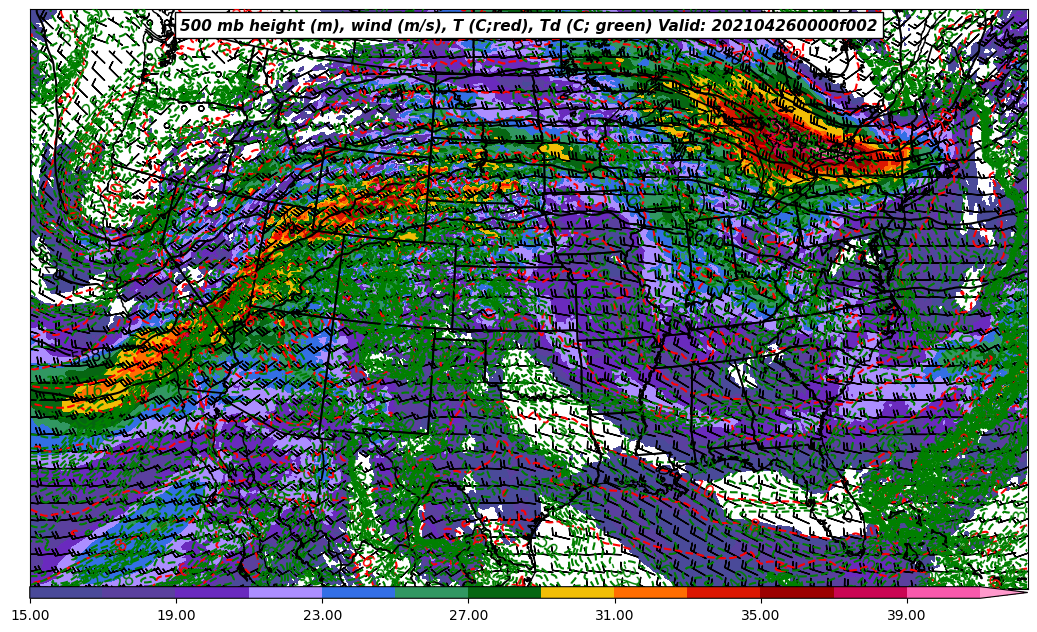The height and width of the screenshot is (632, 1037).
Task: Pick the blue 23–25 colorbar segment
Action: tap(358, 592)
